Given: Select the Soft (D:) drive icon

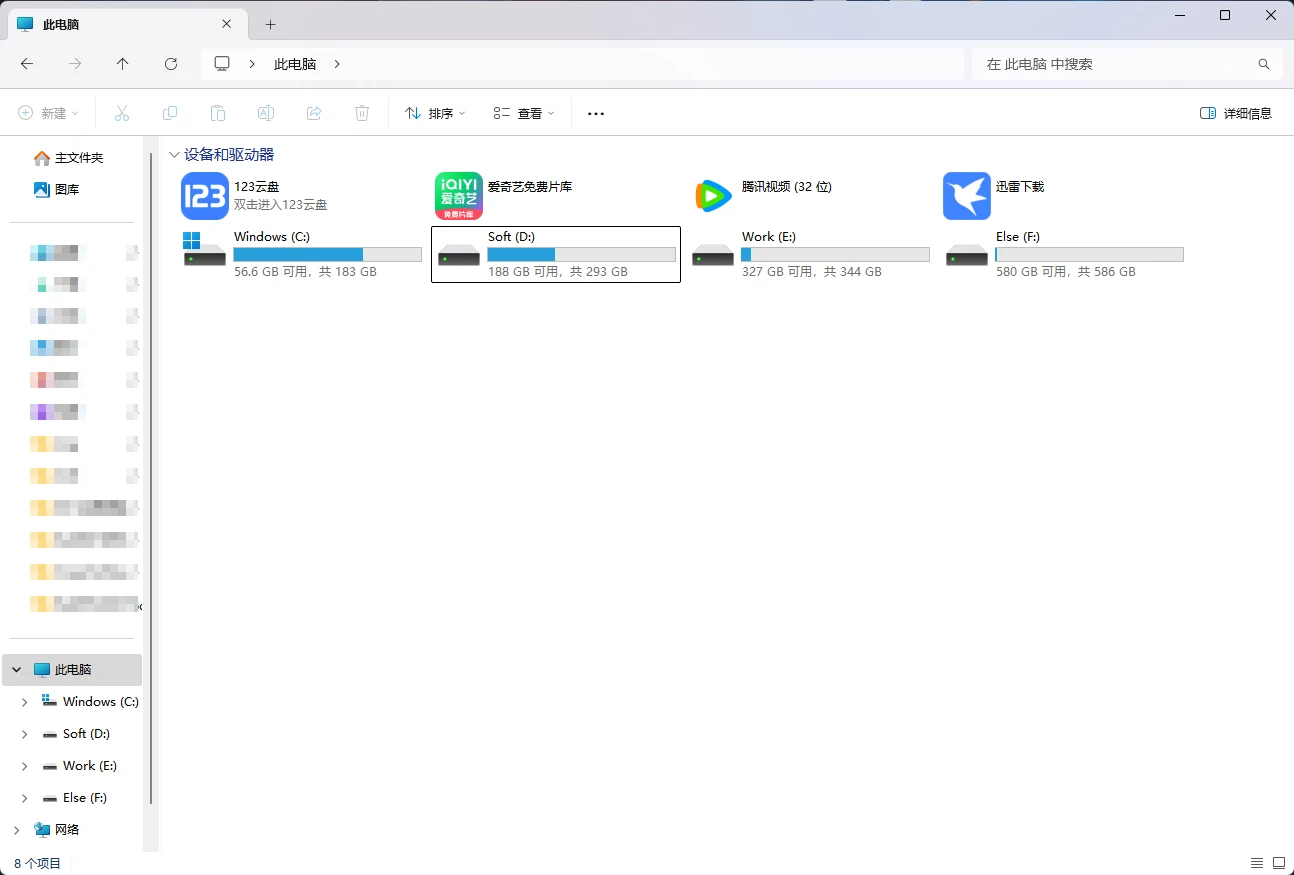Looking at the screenshot, I should point(459,256).
